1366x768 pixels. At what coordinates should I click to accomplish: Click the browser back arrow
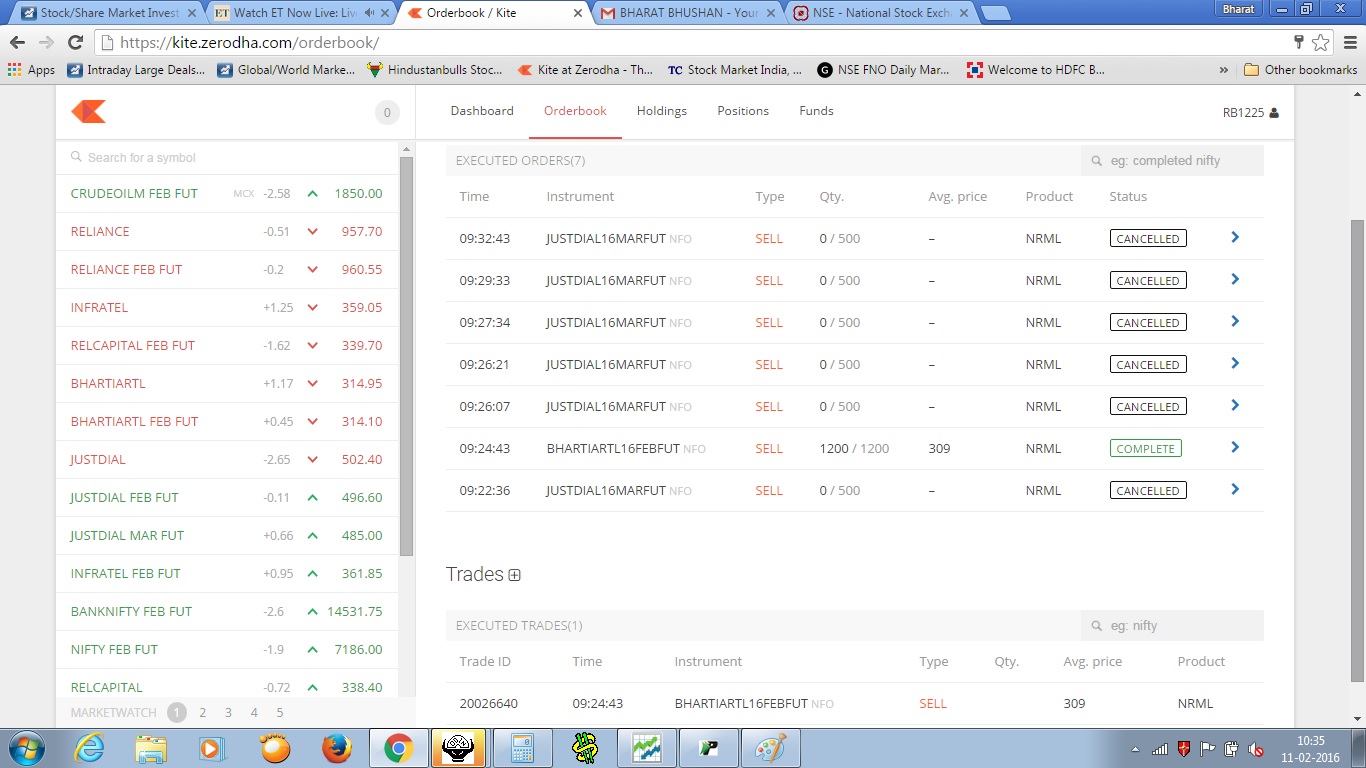[17, 42]
